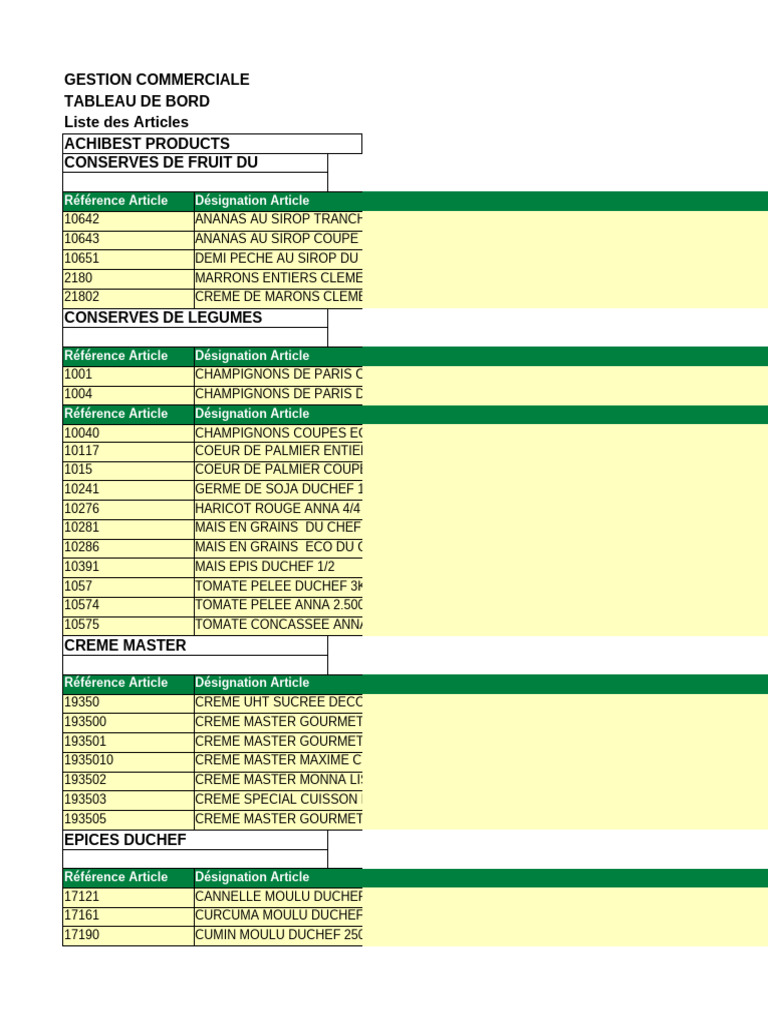Click the ACHIBEST PRODUCTS cell
This screenshot has width=768, height=1024.
[x=212, y=144]
